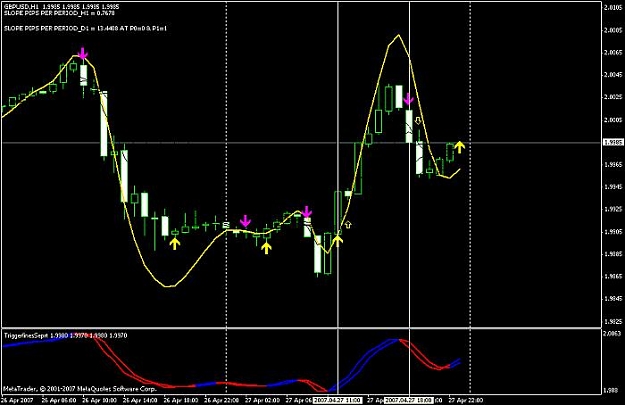This screenshot has width=625, height=405.
Task: Click the last yellow up arrow on the horizontal price line
Action: 460,147
